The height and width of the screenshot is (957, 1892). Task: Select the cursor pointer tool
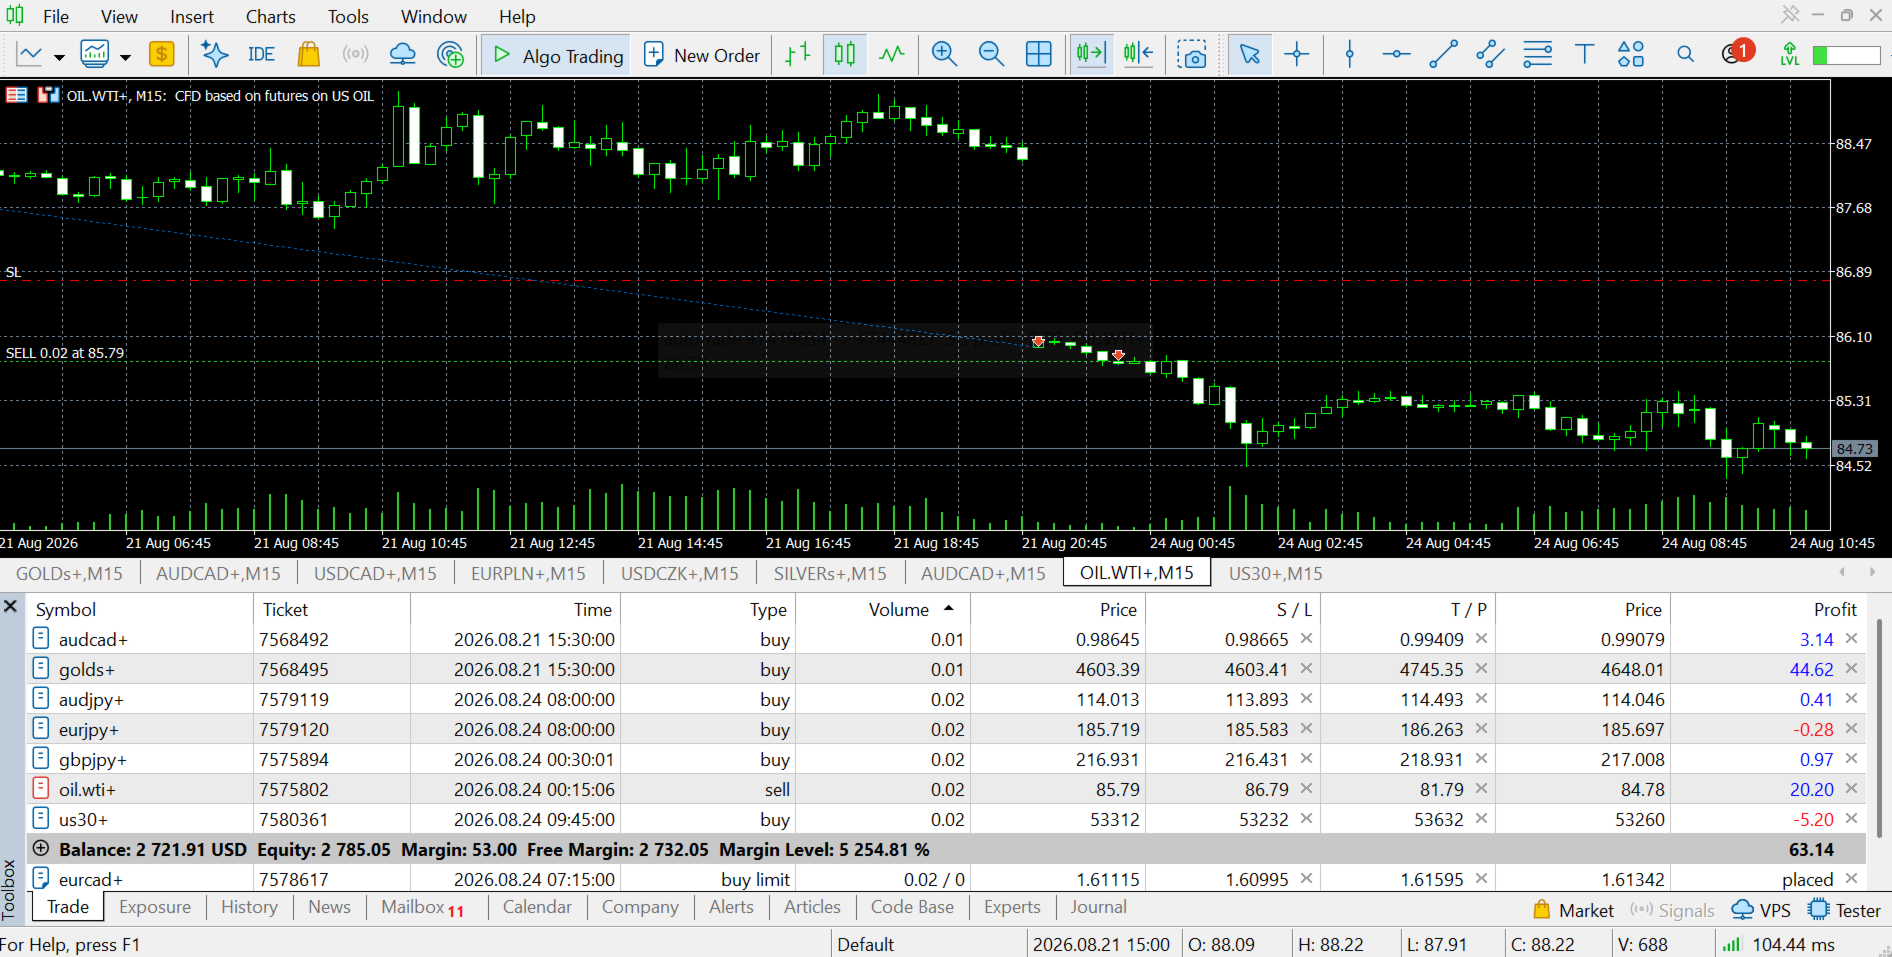(1249, 54)
